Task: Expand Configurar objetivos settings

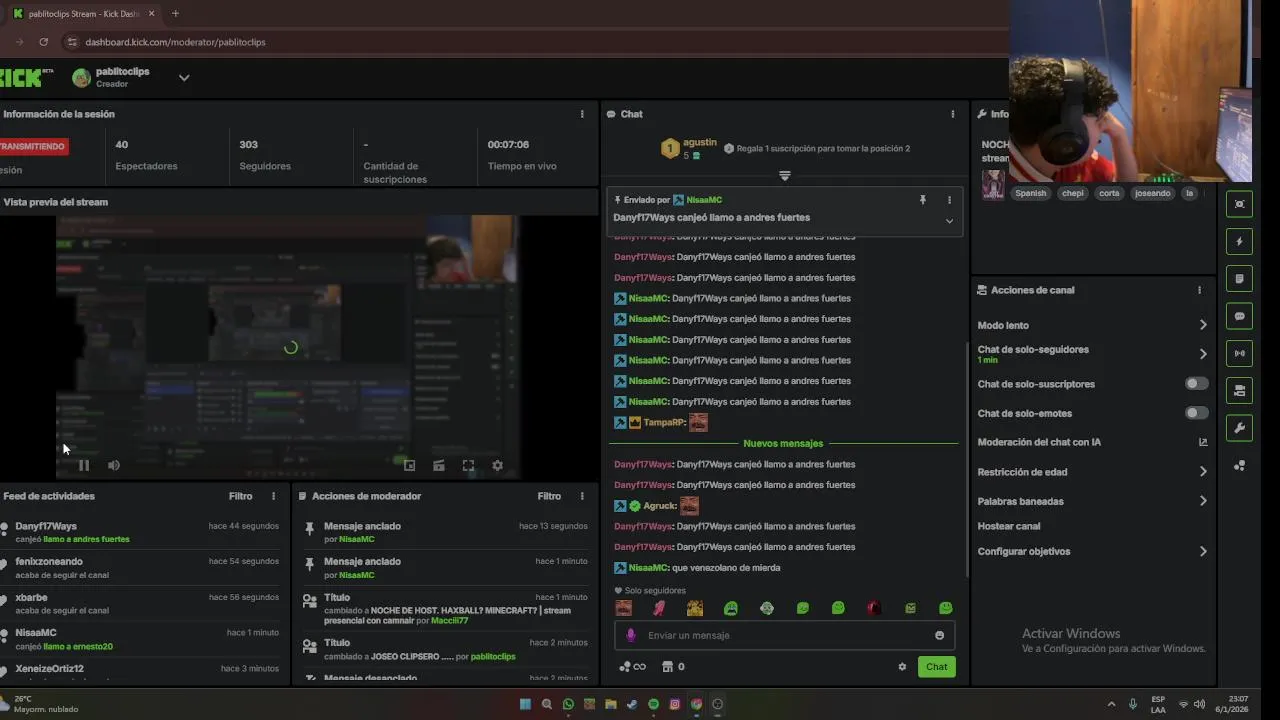Action: [1203, 552]
